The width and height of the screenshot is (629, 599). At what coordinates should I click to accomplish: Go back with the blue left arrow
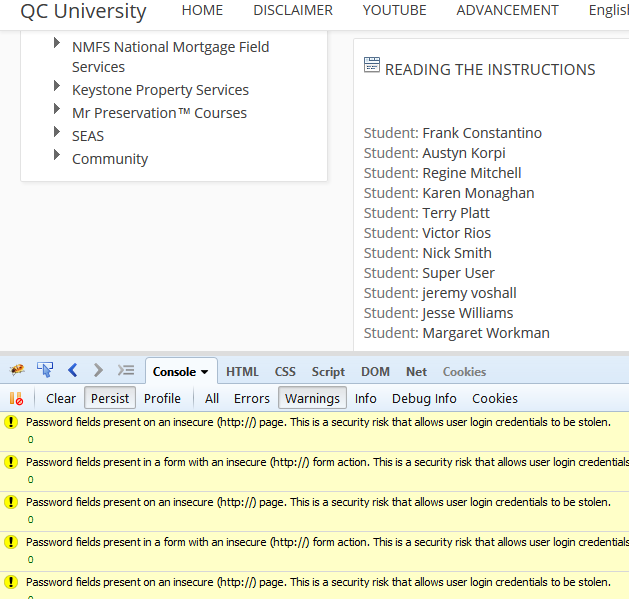click(x=73, y=370)
